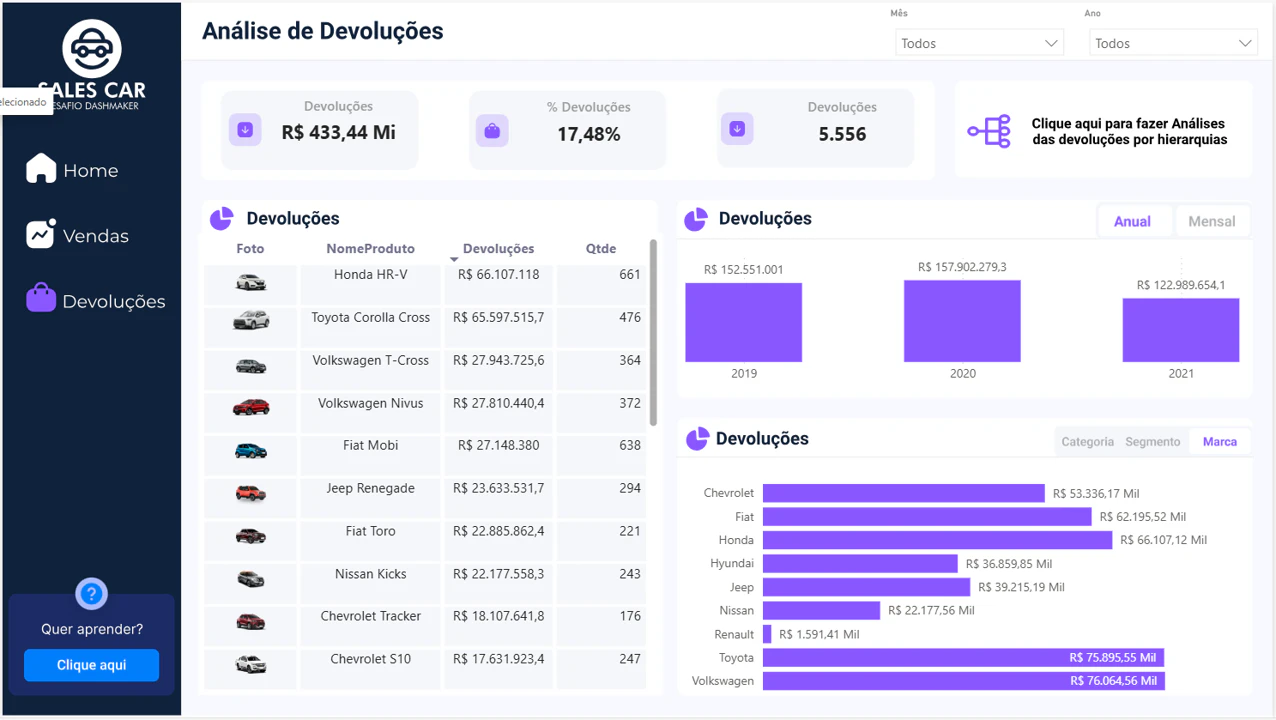This screenshot has height=720, width=1276.
Task: Select the 2019 bar in yearly chart
Action: 743,322
